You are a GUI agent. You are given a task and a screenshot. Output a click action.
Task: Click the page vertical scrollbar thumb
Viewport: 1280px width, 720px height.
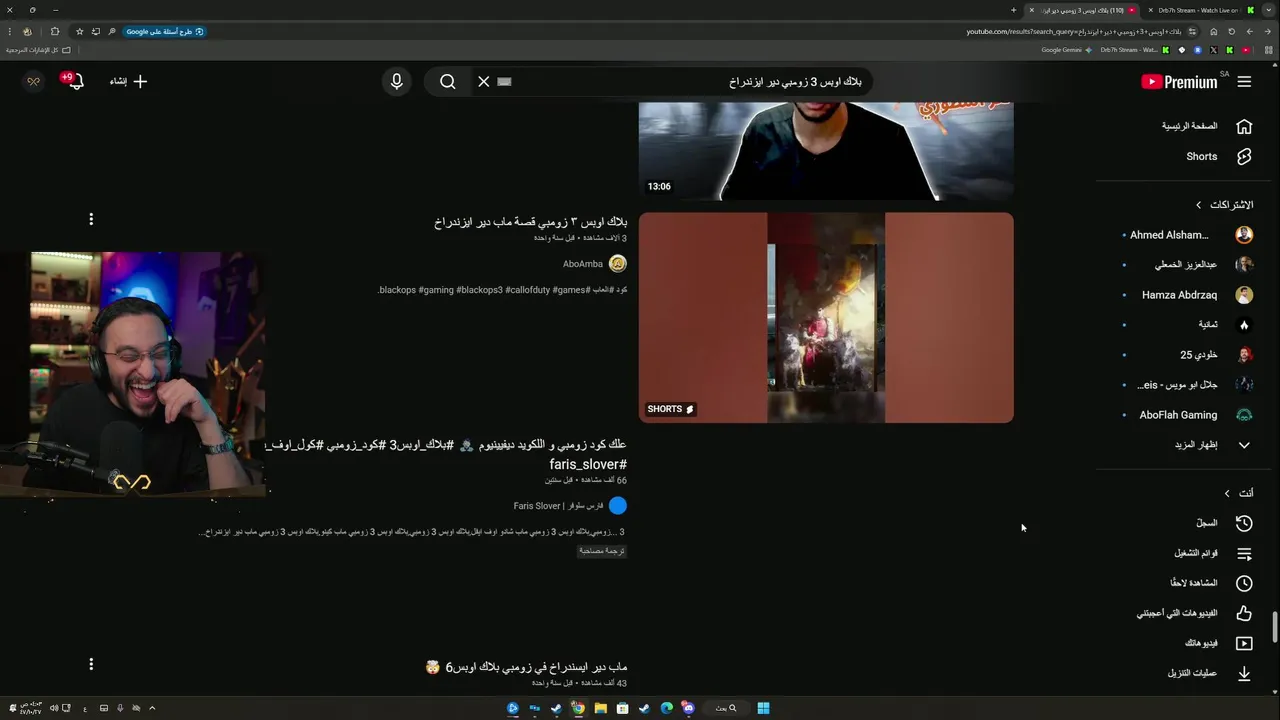click(1275, 628)
